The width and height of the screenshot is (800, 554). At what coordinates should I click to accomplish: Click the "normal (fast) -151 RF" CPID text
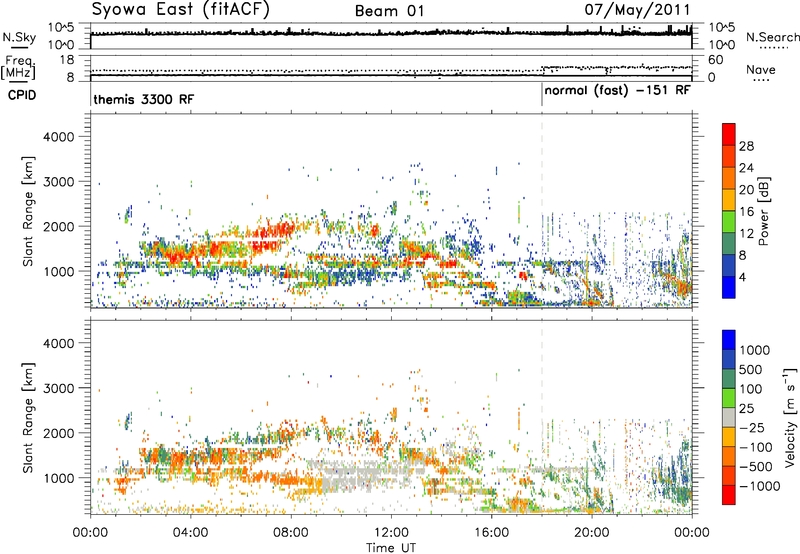click(x=617, y=91)
